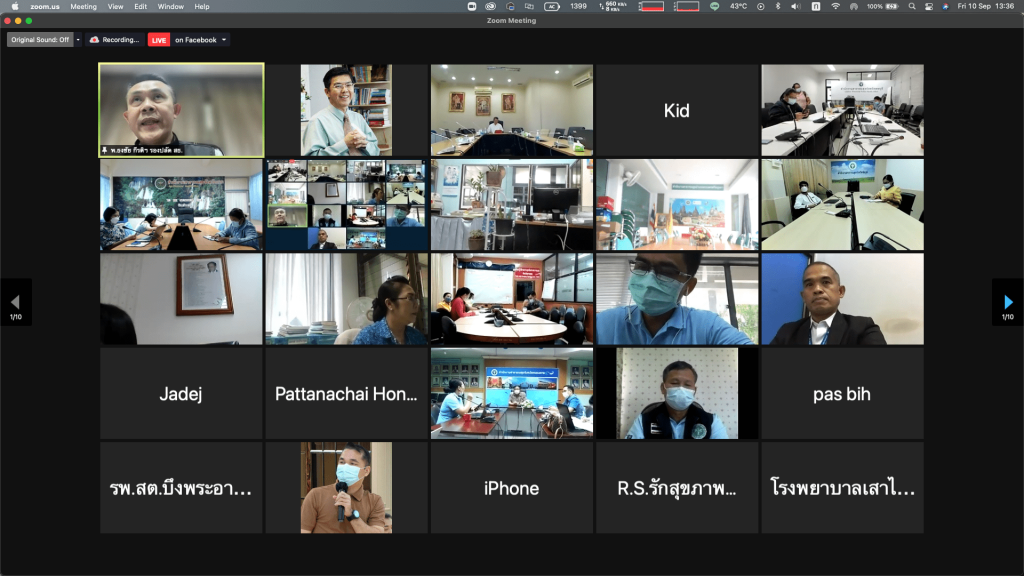This screenshot has width=1024, height=576.
Task: Select the Jadej participant tile
Action: tap(181, 394)
